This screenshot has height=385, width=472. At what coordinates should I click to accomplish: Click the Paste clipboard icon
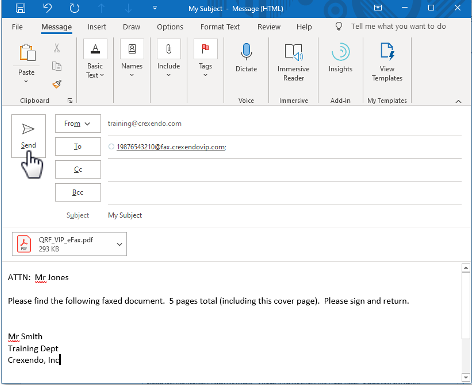[x=27, y=52]
